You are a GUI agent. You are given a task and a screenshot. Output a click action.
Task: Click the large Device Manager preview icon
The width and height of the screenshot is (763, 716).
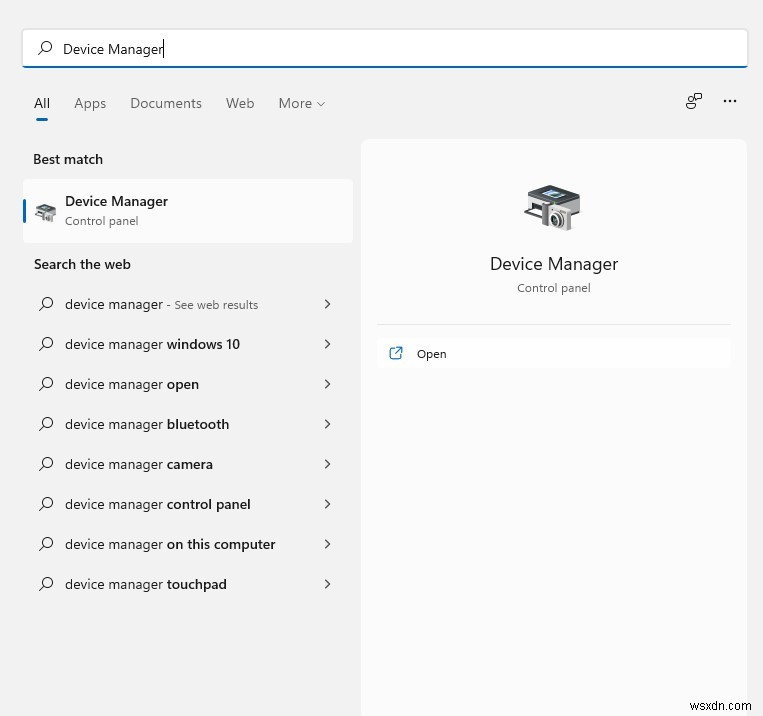pyautogui.click(x=553, y=208)
